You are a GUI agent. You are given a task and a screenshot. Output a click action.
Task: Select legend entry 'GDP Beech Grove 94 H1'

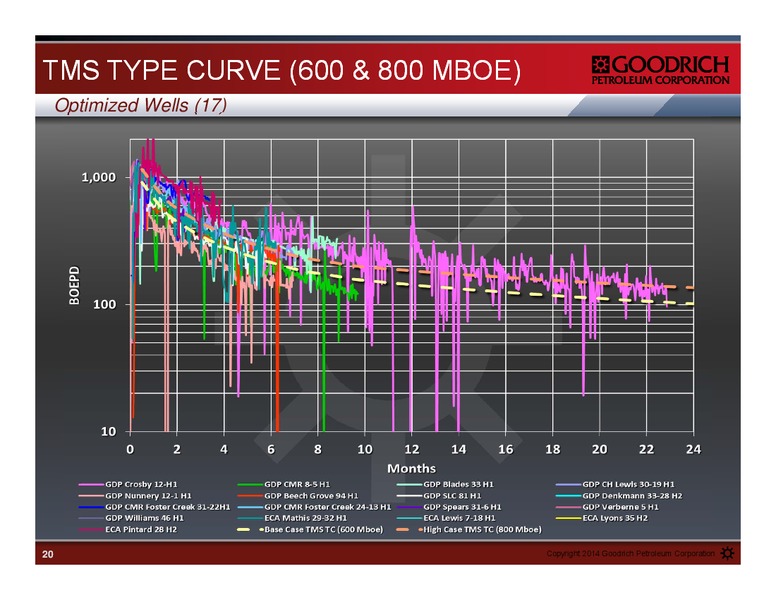[x=298, y=496]
